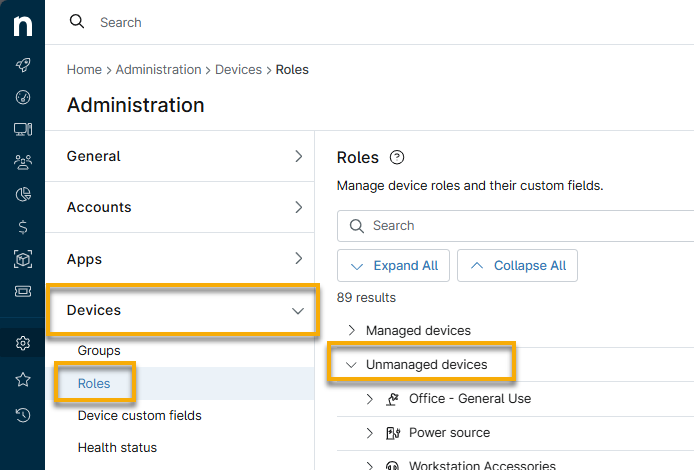Focus the Roles search input
Viewport: 694px width, 470px height.
(x=515, y=226)
